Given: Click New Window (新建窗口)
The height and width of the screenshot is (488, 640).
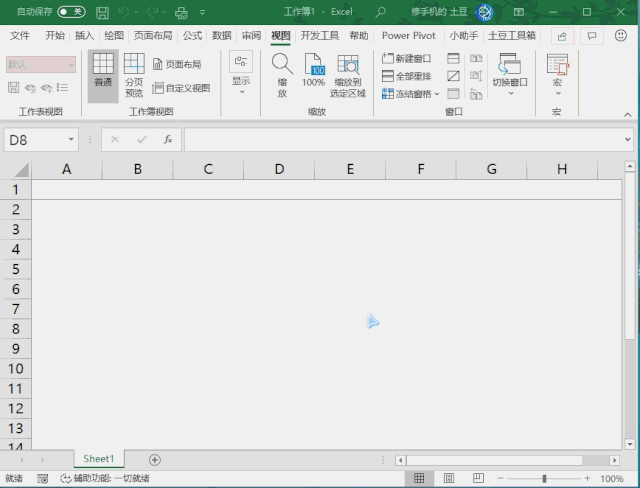Looking at the screenshot, I should click(406, 58).
